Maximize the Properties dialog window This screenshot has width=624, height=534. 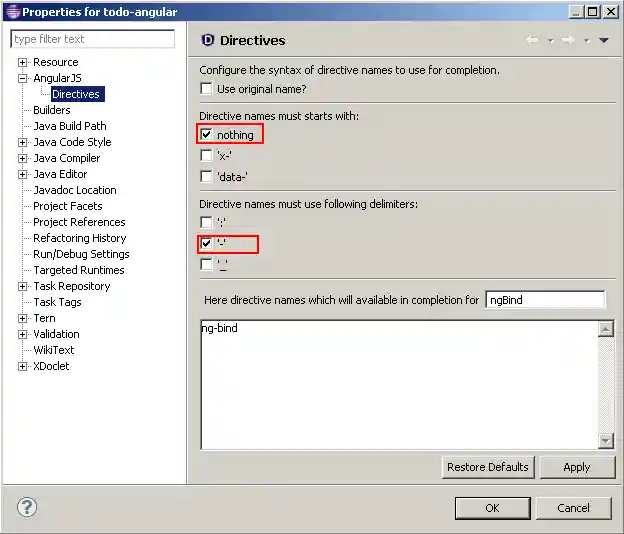(x=593, y=12)
